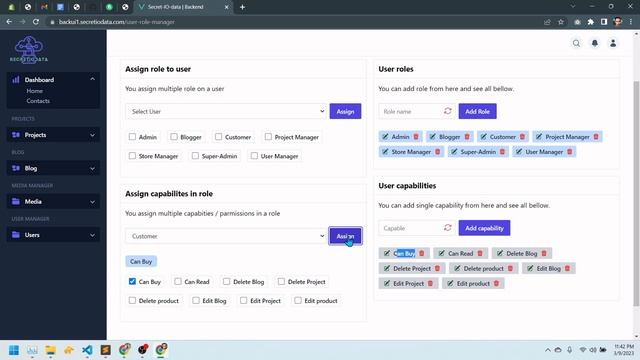Open the search icon in header
This screenshot has height=360, width=640.
(x=576, y=43)
